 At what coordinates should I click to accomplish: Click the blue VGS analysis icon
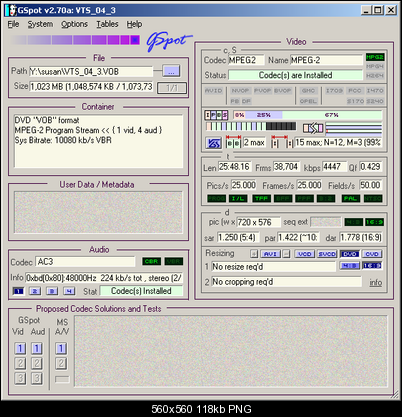213,143
